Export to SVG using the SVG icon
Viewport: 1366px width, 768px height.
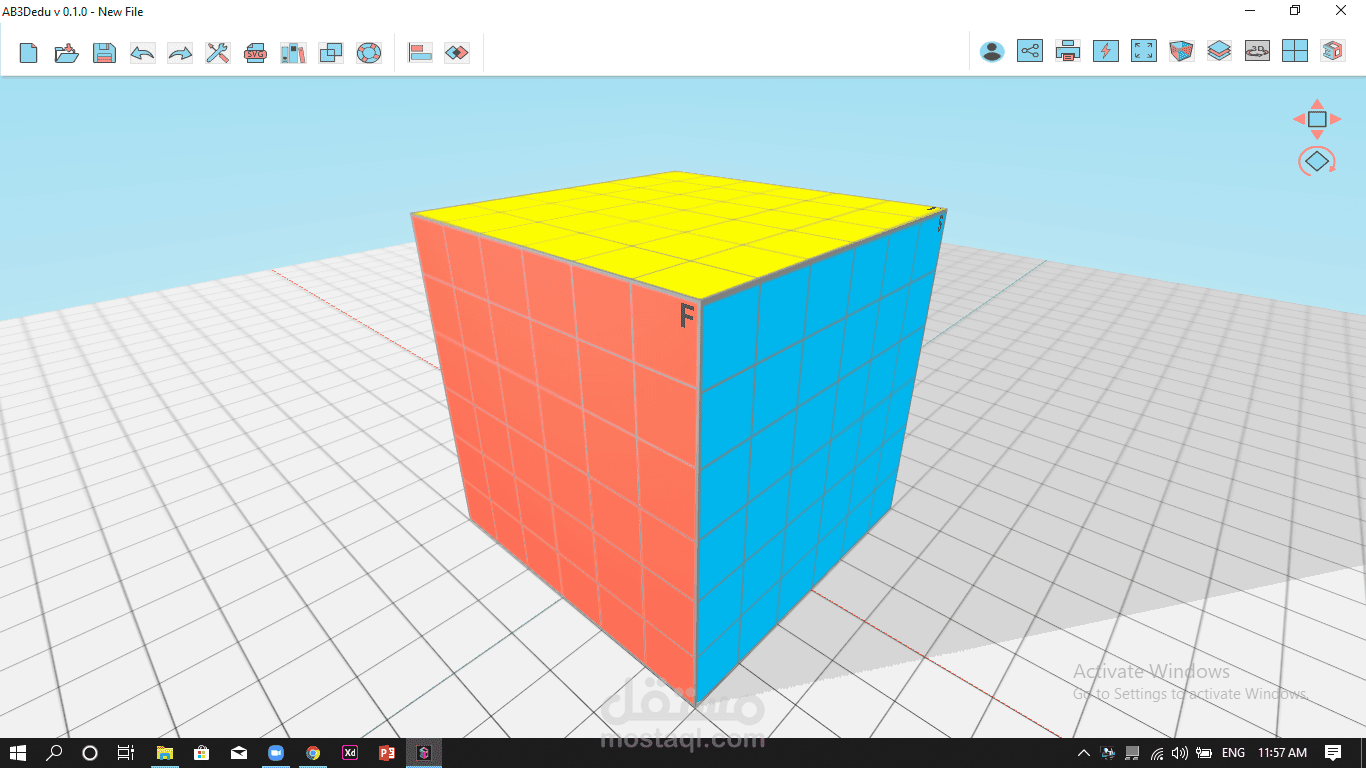click(x=255, y=53)
